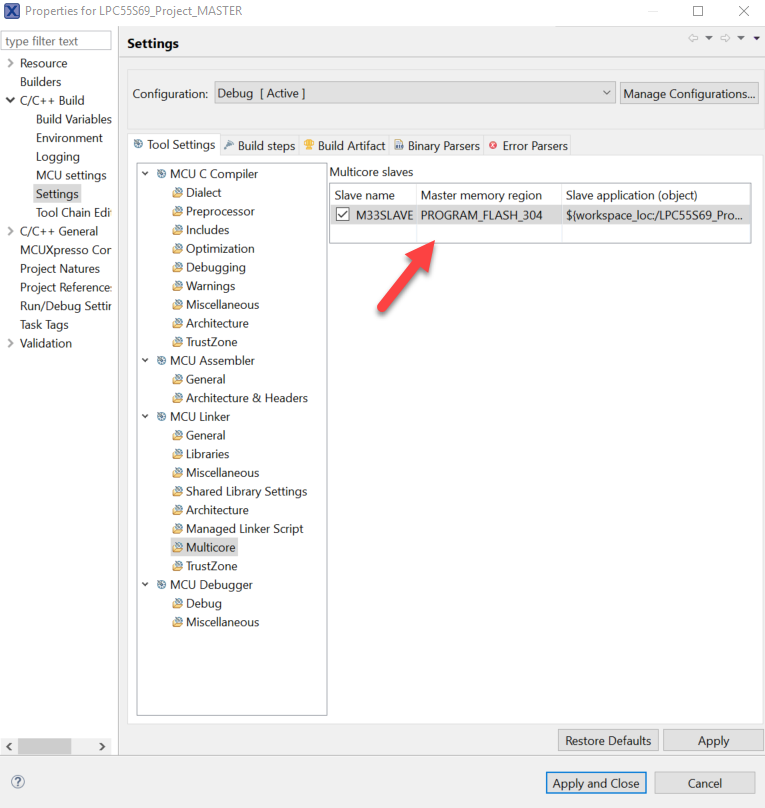Image resolution: width=765 pixels, height=808 pixels.
Task: Click the MCU Linker tool icon
Action: pyautogui.click(x=161, y=416)
